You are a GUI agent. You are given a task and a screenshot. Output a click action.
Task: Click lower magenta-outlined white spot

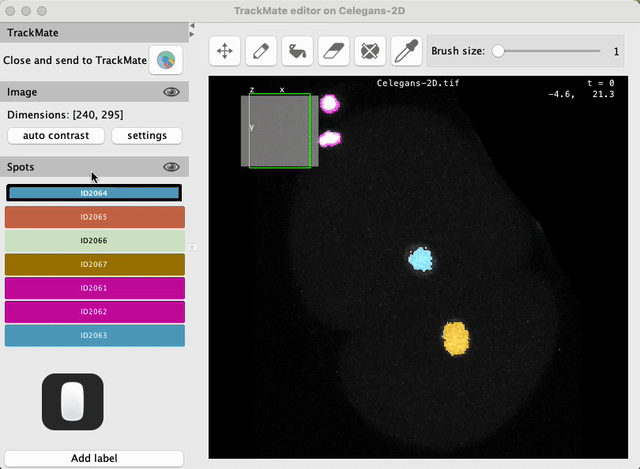click(x=330, y=139)
